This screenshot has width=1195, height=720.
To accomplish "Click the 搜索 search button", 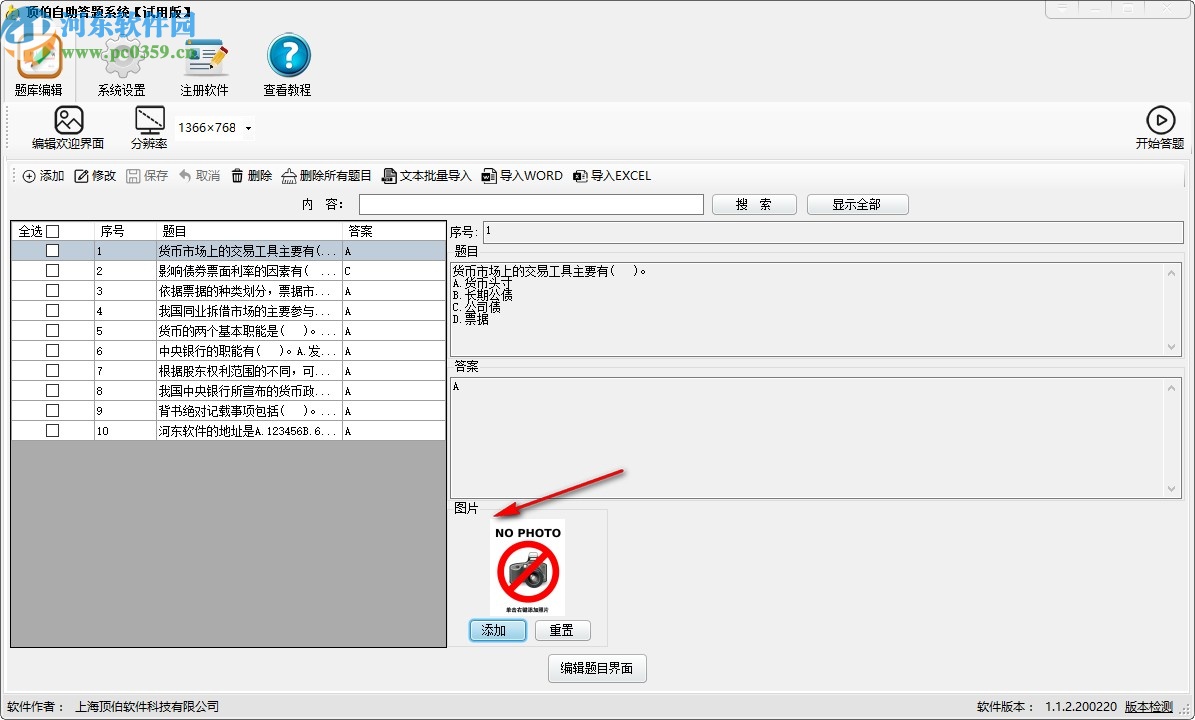I will click(754, 204).
